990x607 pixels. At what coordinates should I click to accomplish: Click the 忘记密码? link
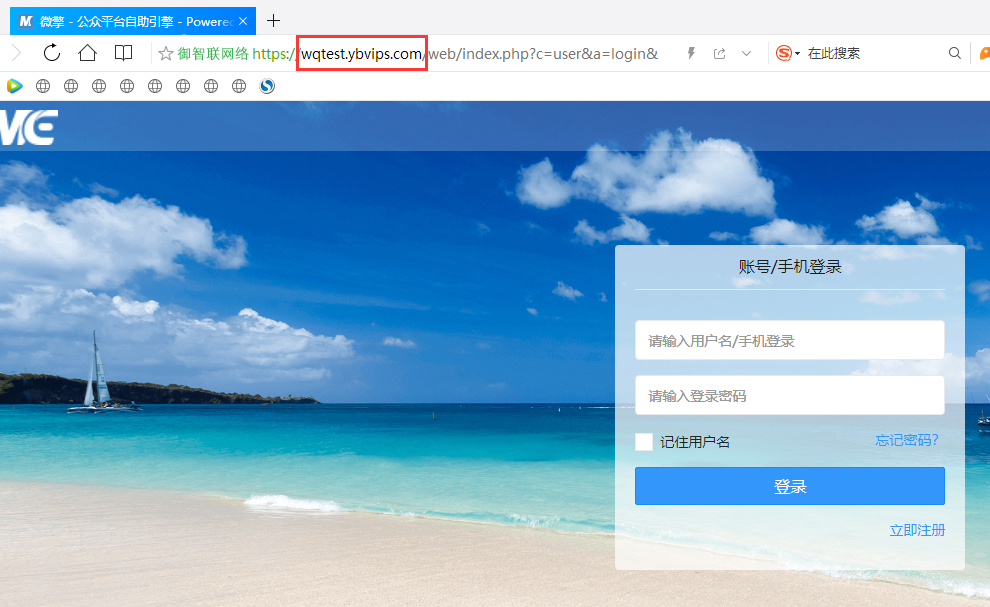[x=907, y=440]
